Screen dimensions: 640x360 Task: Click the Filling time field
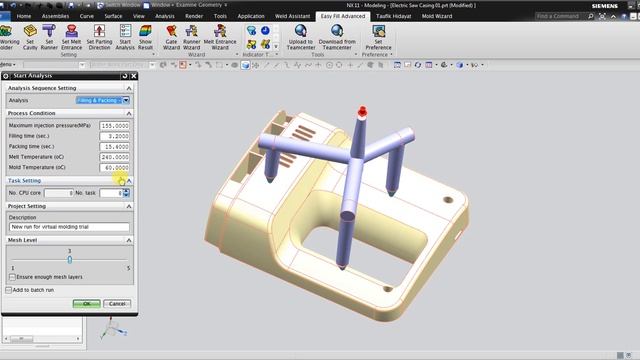pyautogui.click(x=115, y=136)
